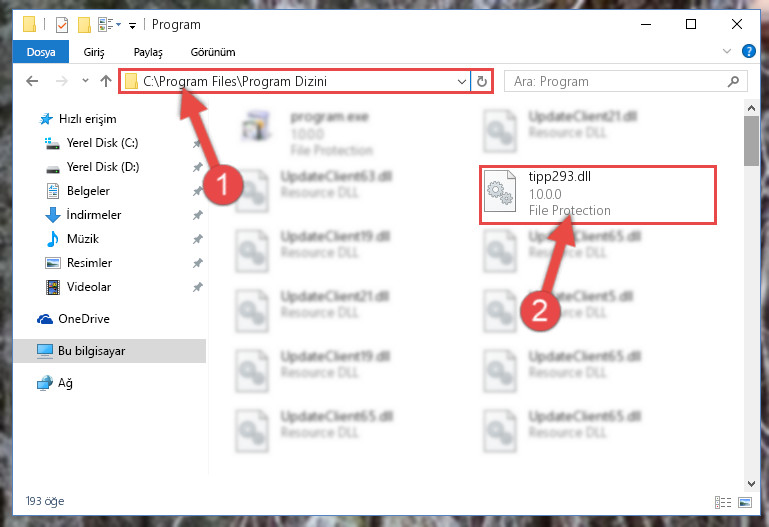
Task: Click the Properties checkmark icon in title bar
Action: tap(62, 25)
